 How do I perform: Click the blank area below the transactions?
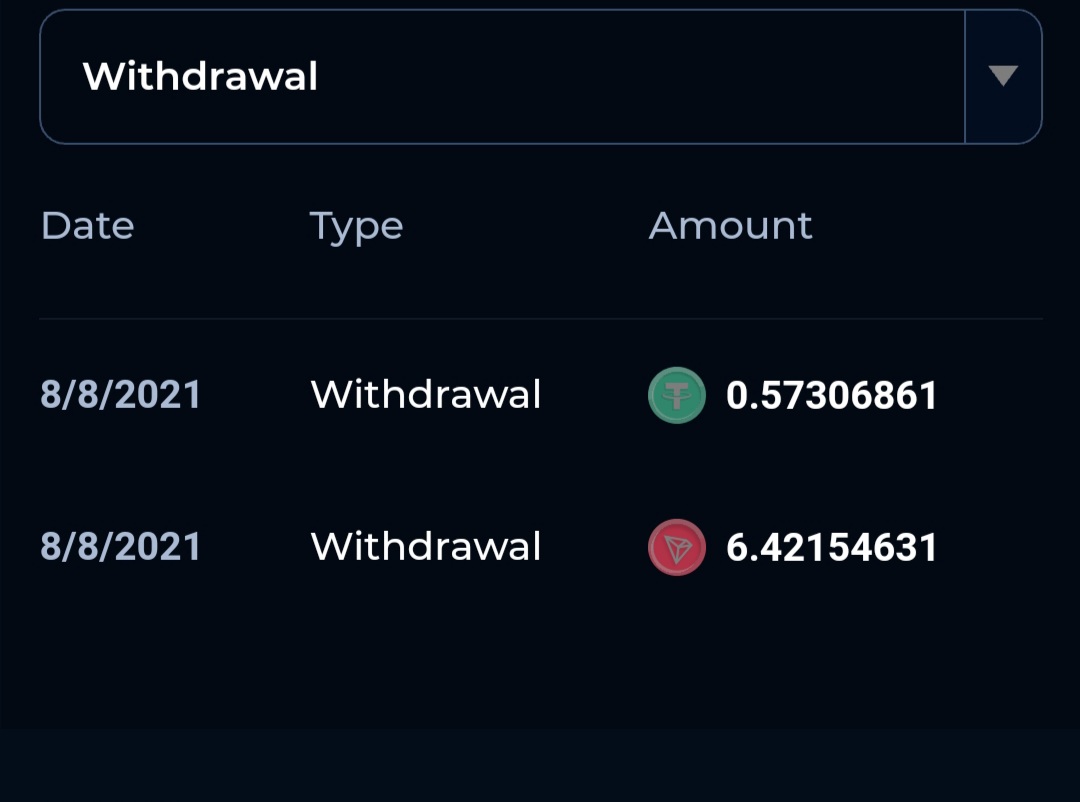540,660
